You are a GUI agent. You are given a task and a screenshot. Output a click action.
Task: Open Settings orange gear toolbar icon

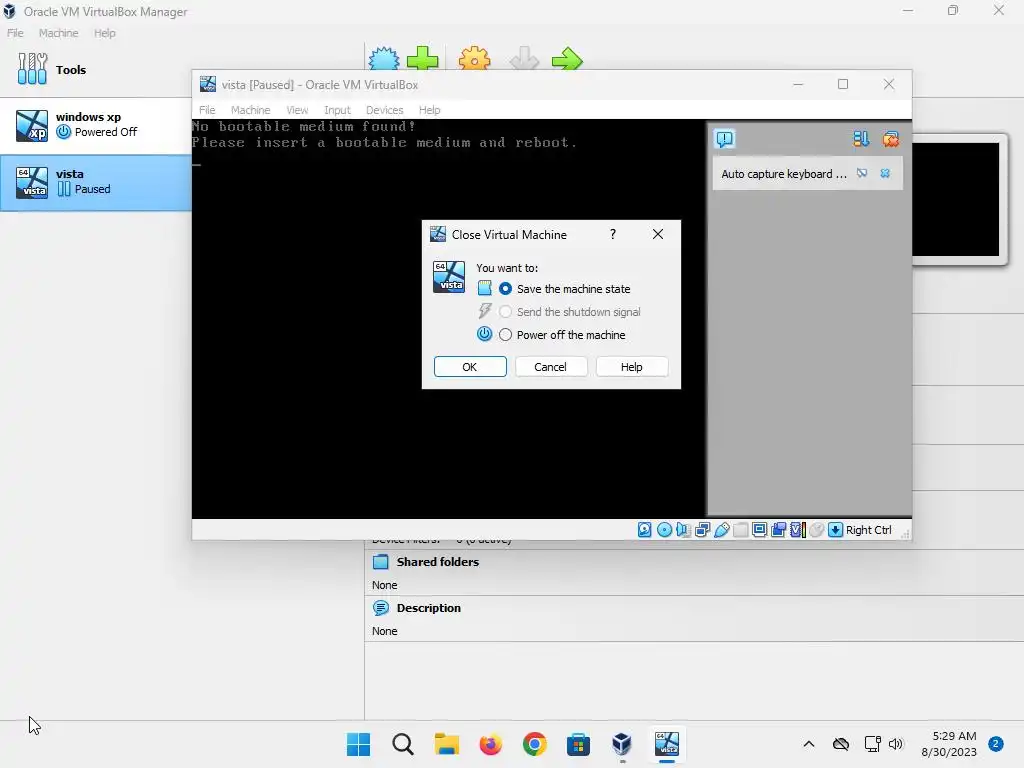coord(474,59)
